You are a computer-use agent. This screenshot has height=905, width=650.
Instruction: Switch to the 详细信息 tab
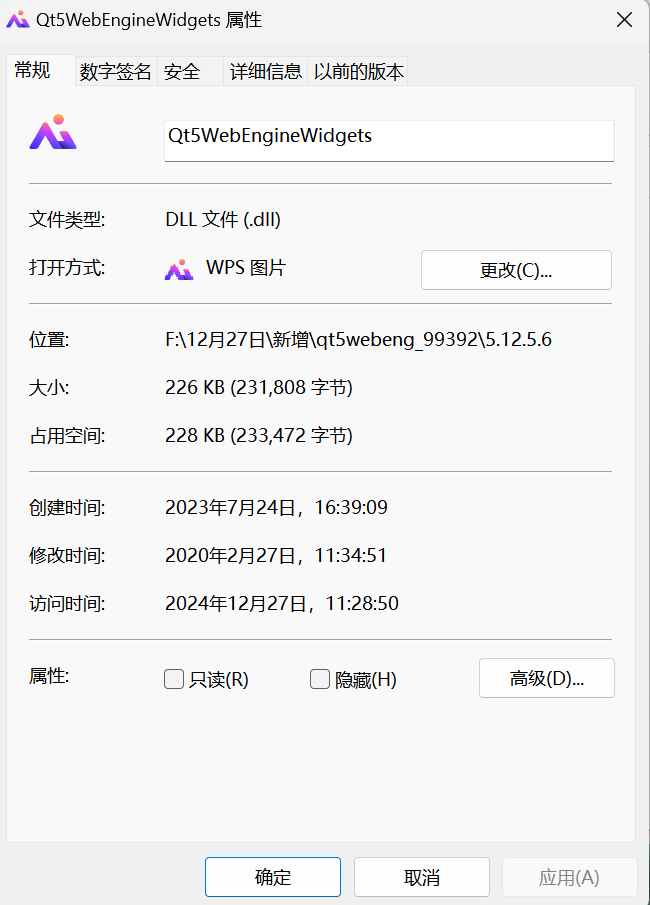266,72
